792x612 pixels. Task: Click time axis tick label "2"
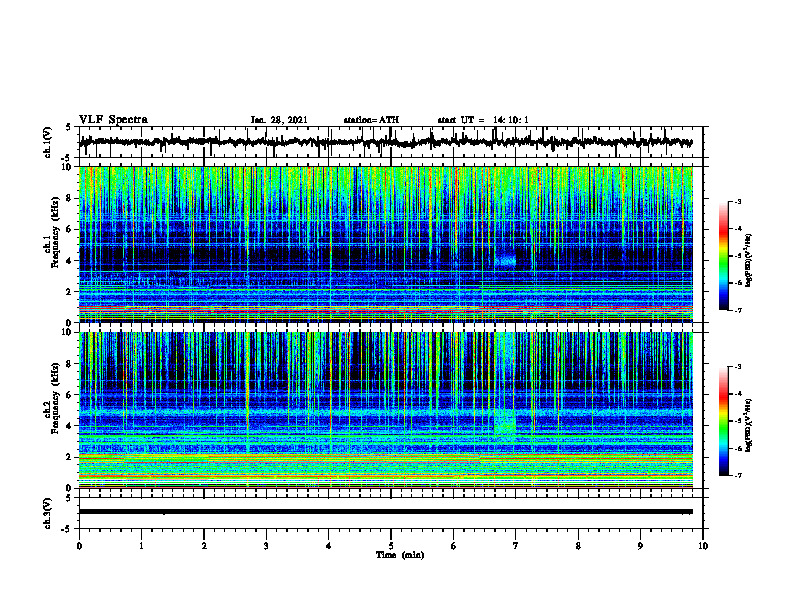point(204,546)
